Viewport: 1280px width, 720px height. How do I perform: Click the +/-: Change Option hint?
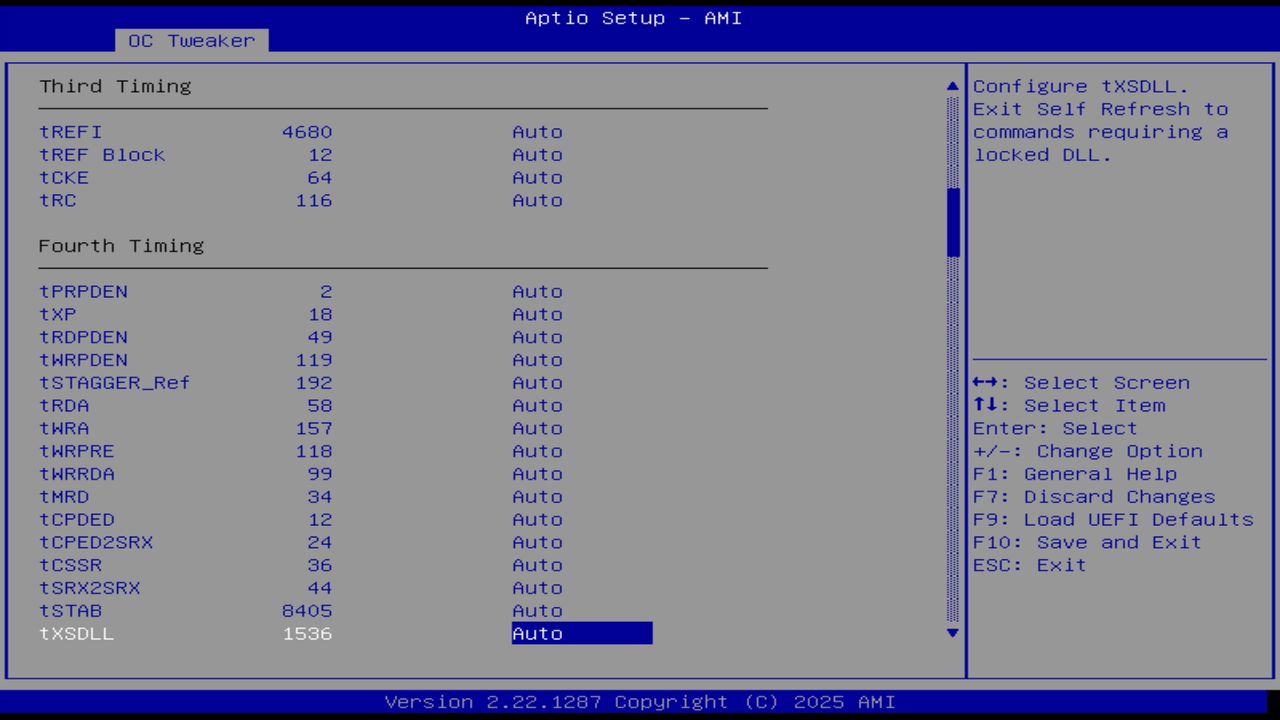click(x=1088, y=452)
